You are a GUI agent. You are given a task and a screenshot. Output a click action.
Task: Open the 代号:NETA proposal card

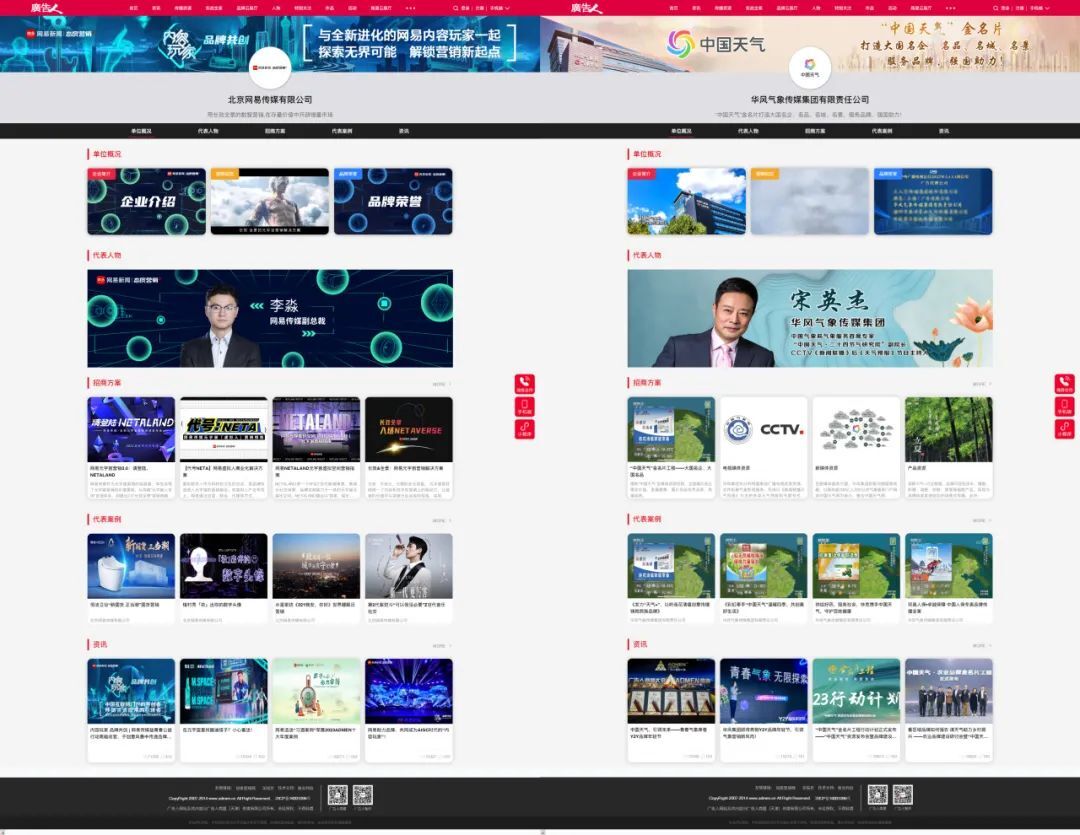(x=224, y=448)
